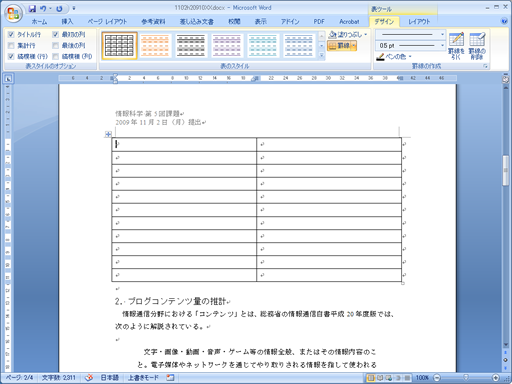
Task: Switch to the 挿入 tab
Action: coord(67,22)
